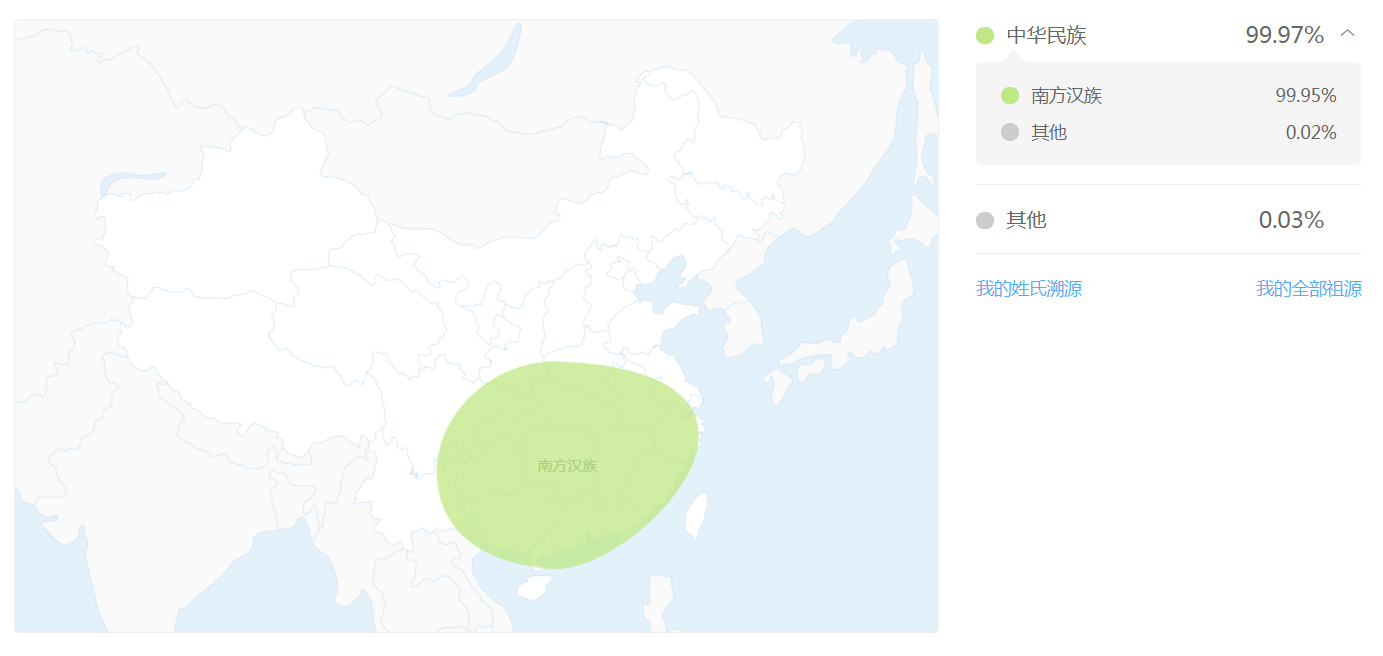Click the gray dot beside 其他 0.03%
The image size is (1383, 656).
[985, 220]
